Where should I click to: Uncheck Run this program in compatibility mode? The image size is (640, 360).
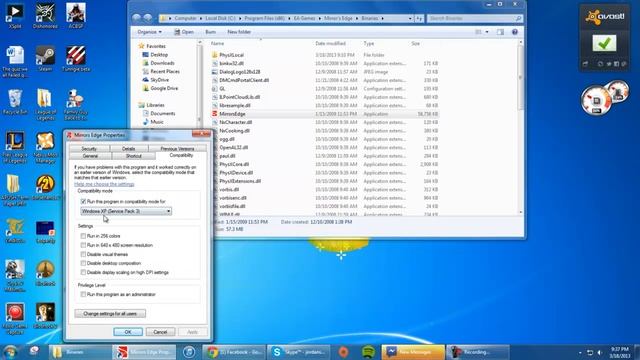(x=83, y=201)
